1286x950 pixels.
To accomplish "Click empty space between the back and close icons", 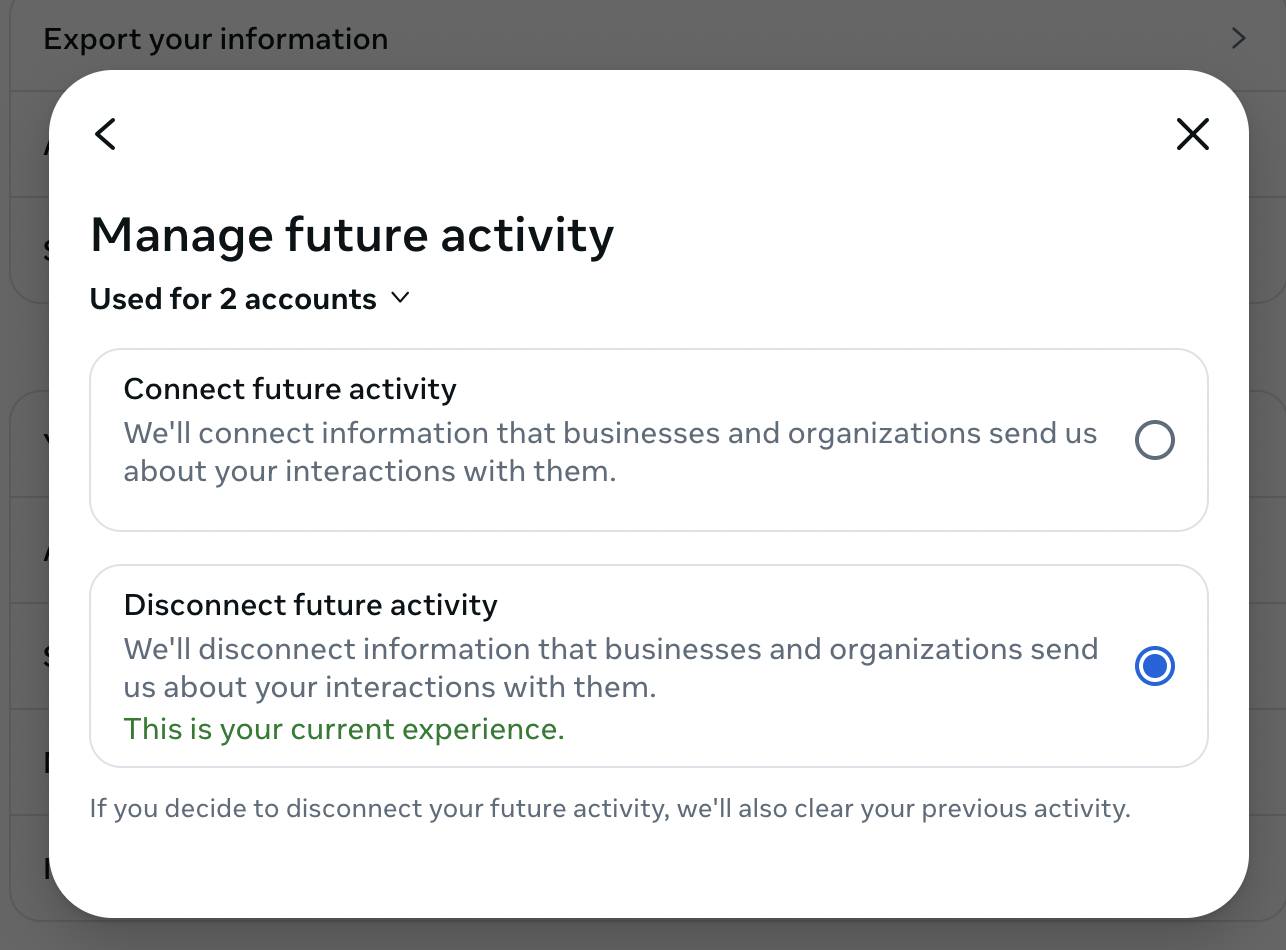I will [x=640, y=134].
